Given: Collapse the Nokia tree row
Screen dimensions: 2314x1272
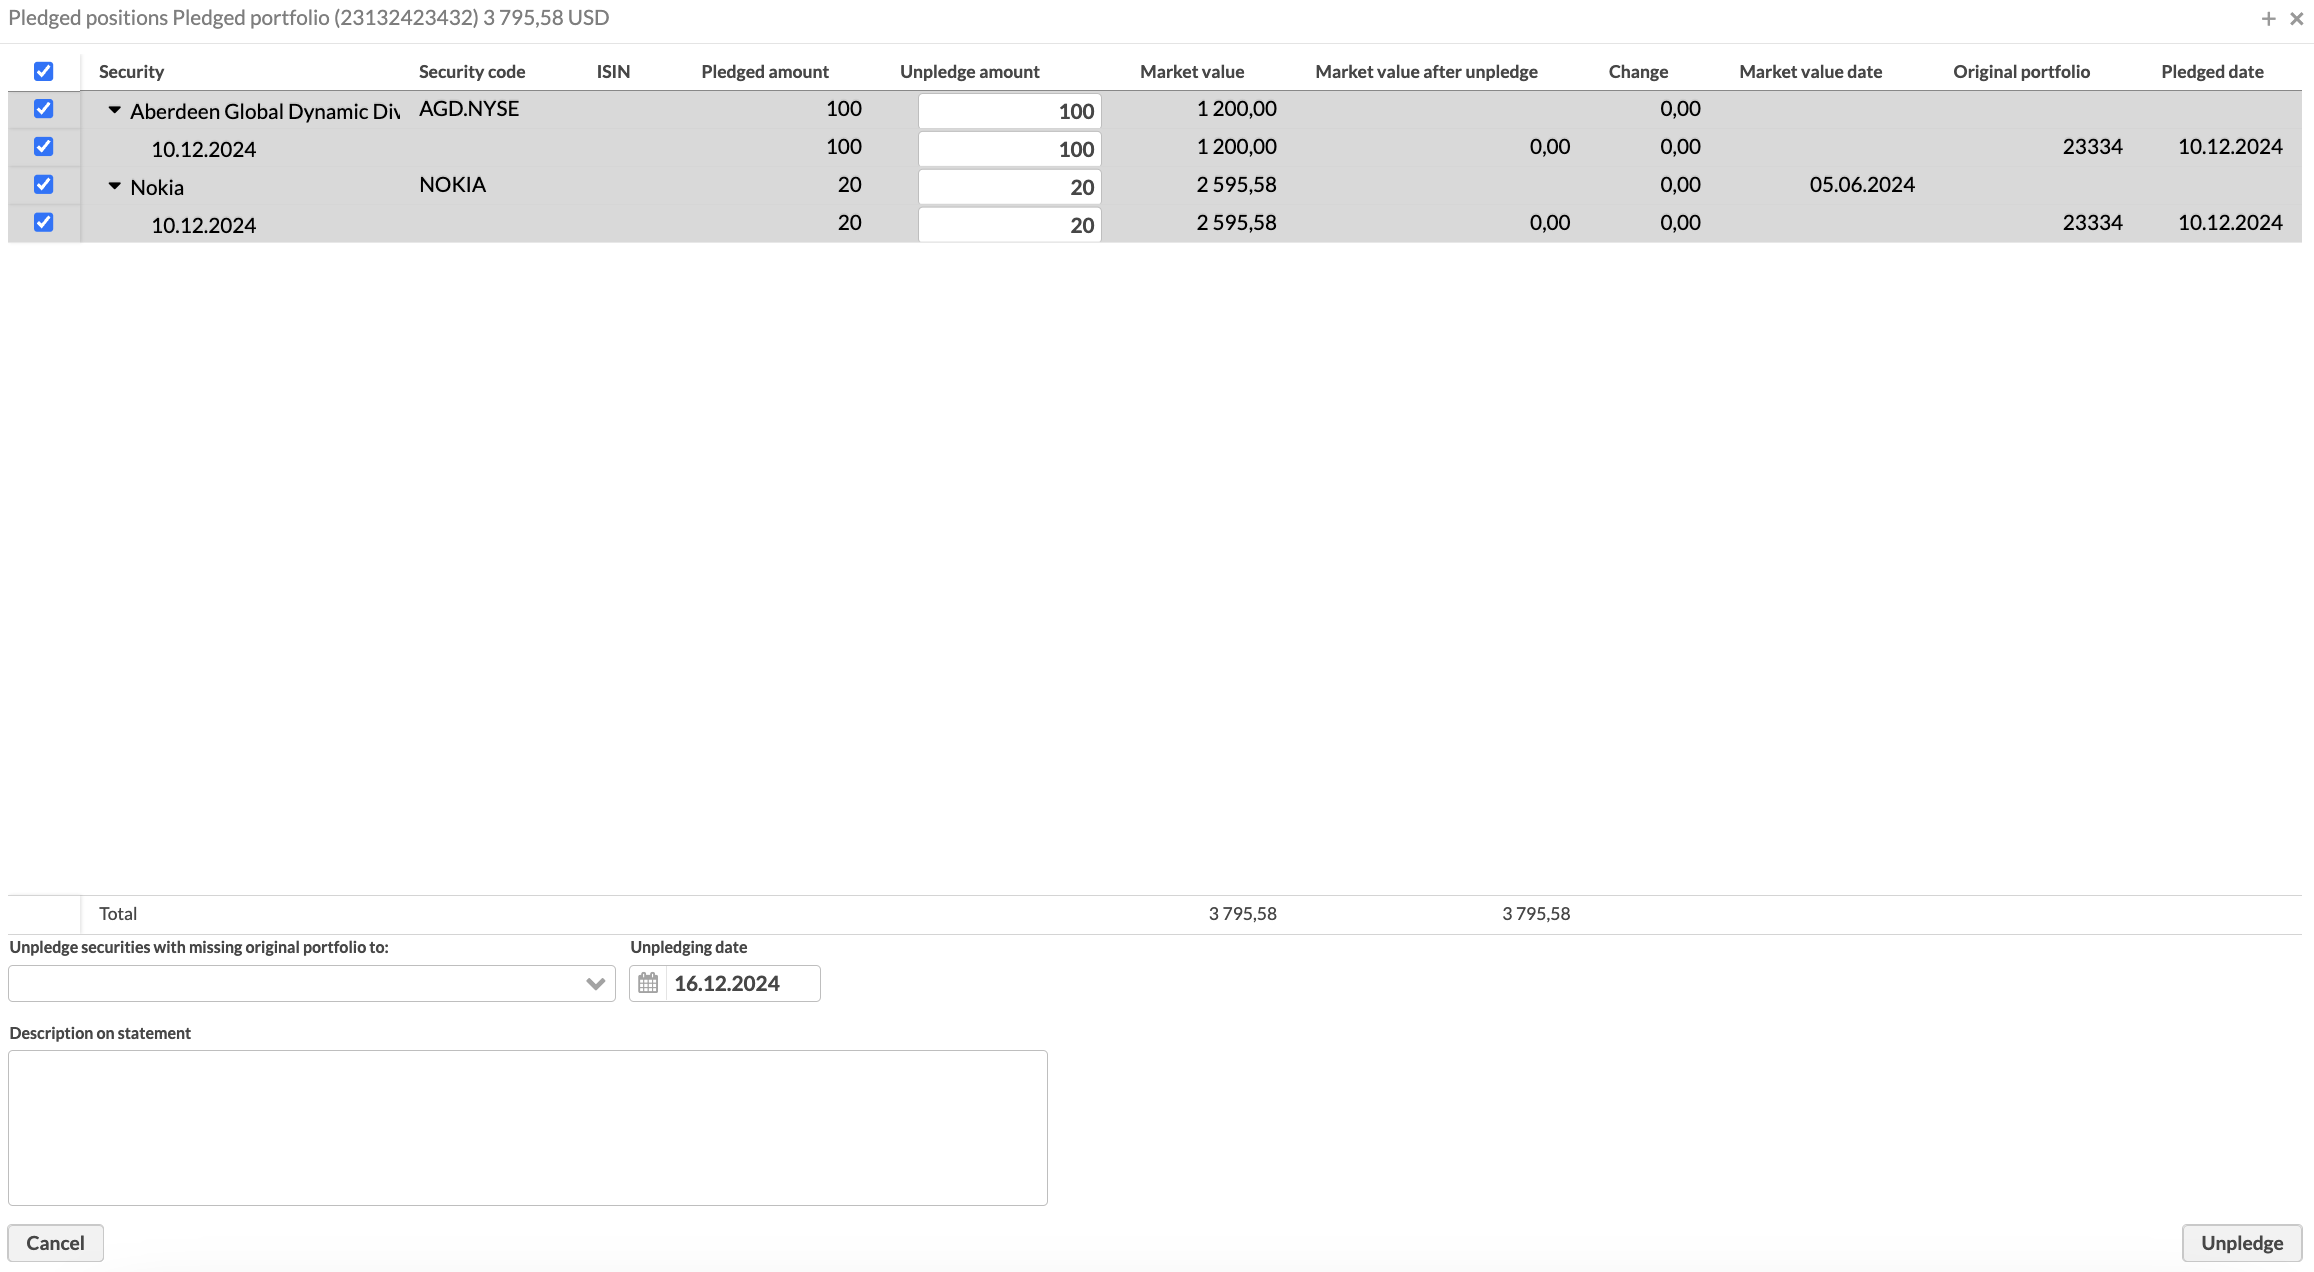Looking at the screenshot, I should click(x=114, y=186).
